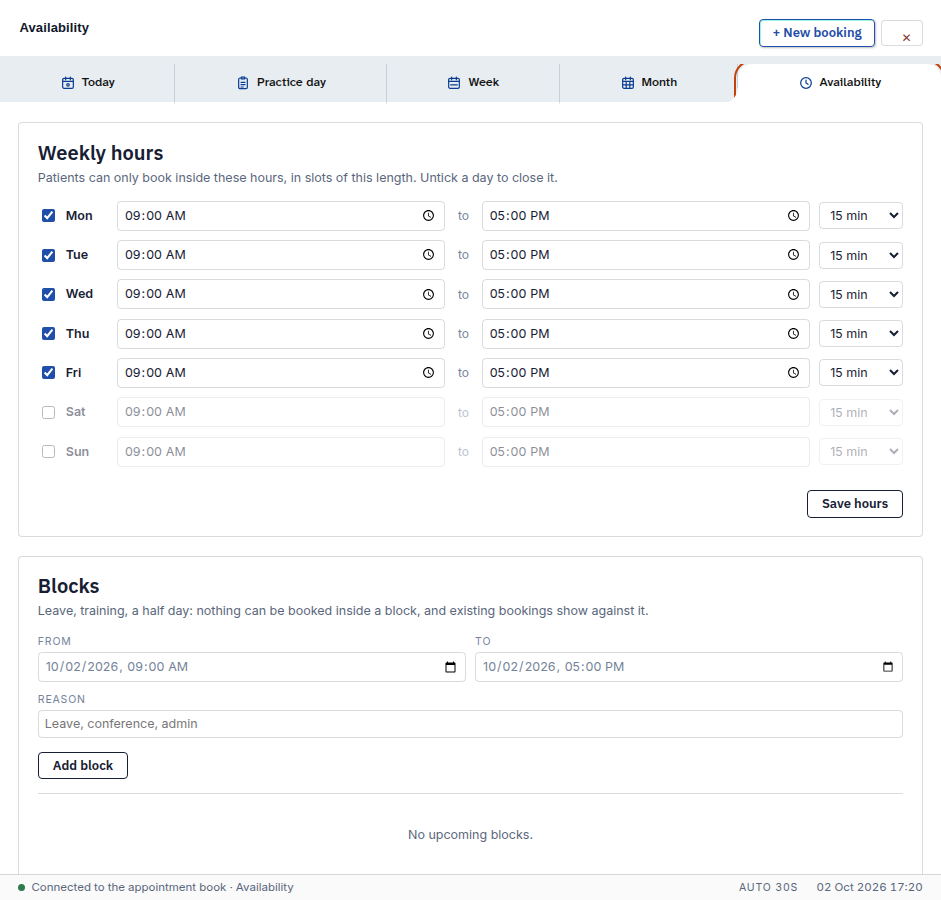Screen dimensions: 941x900
Task: Click the AUTO 30S status indicator
Action: pyautogui.click(x=768, y=887)
